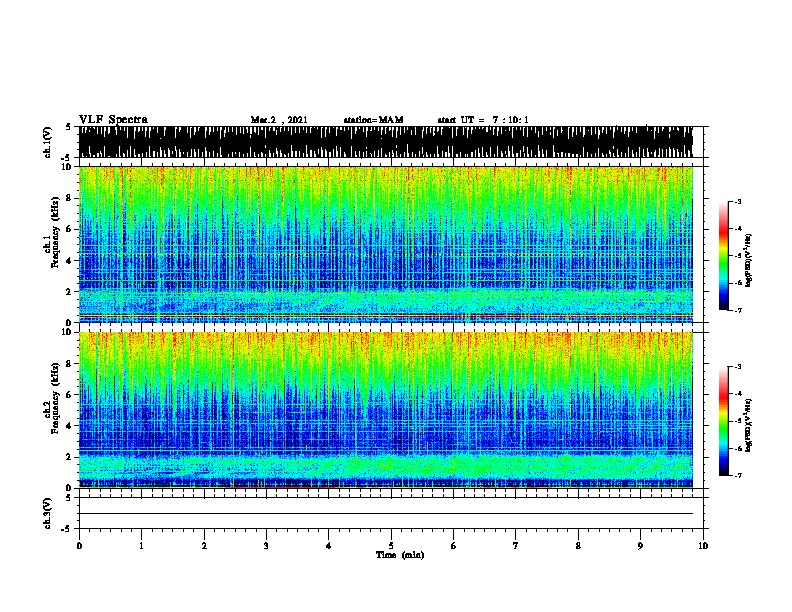Select the "start UT = 7:10:1" header text
The image size is (792, 612).
[483, 120]
